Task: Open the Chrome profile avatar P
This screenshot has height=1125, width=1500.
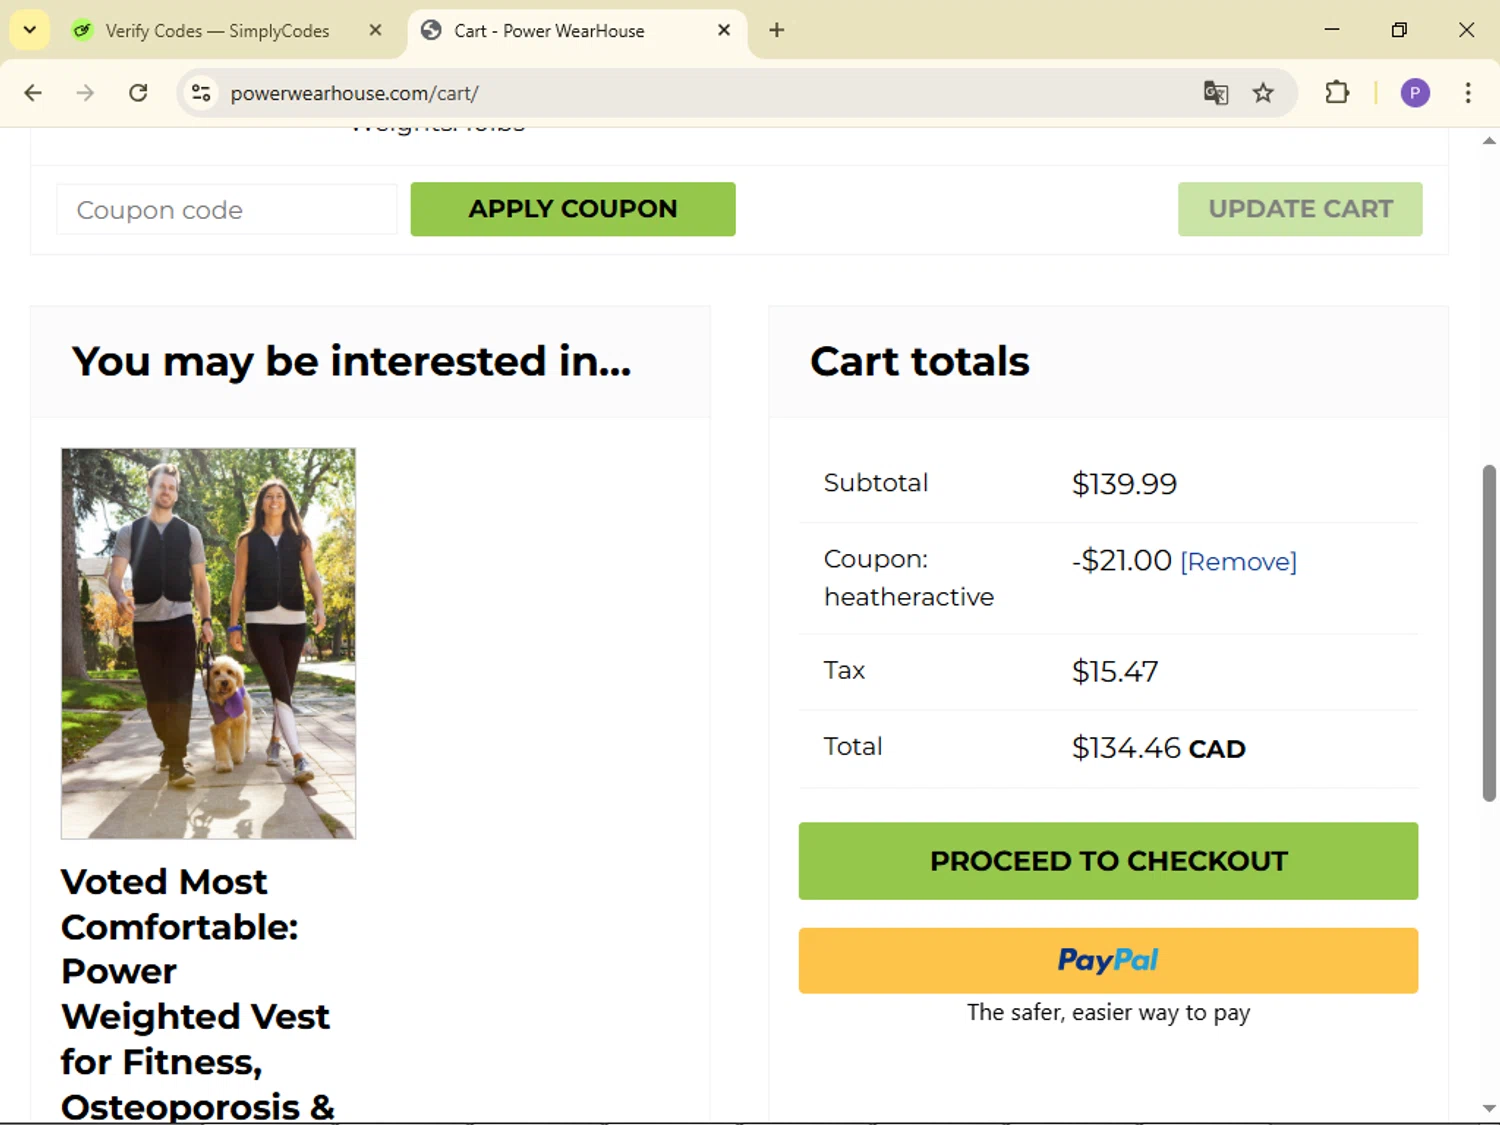Action: click(1415, 93)
